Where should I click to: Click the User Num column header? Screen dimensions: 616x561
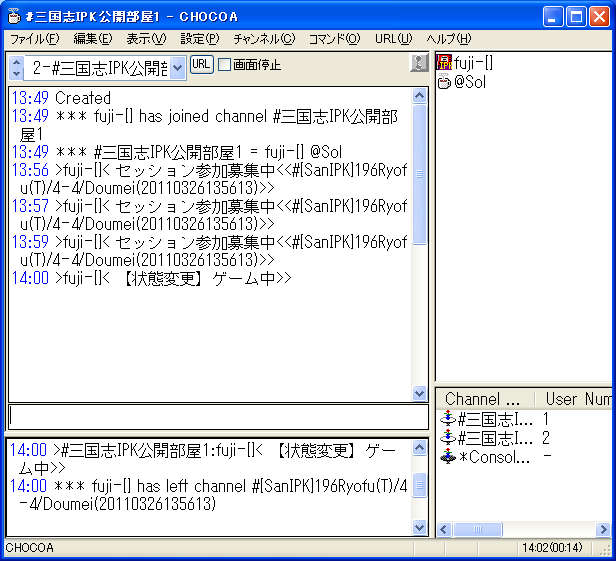(x=576, y=399)
